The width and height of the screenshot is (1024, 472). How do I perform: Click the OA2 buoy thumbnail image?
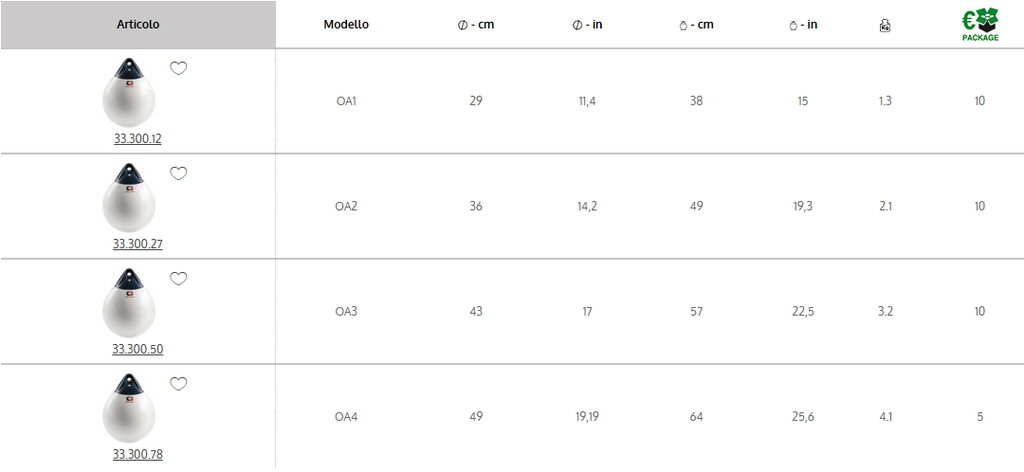129,198
